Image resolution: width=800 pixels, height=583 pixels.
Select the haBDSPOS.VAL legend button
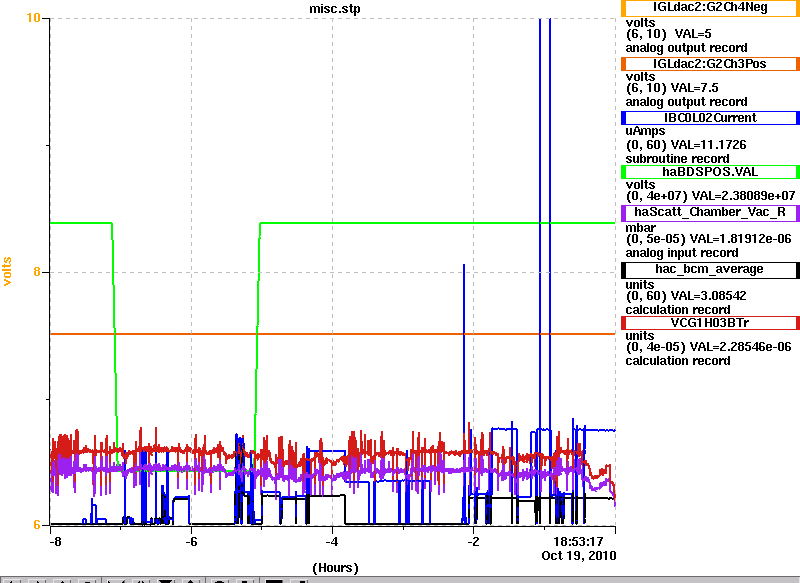pyautogui.click(x=710, y=172)
